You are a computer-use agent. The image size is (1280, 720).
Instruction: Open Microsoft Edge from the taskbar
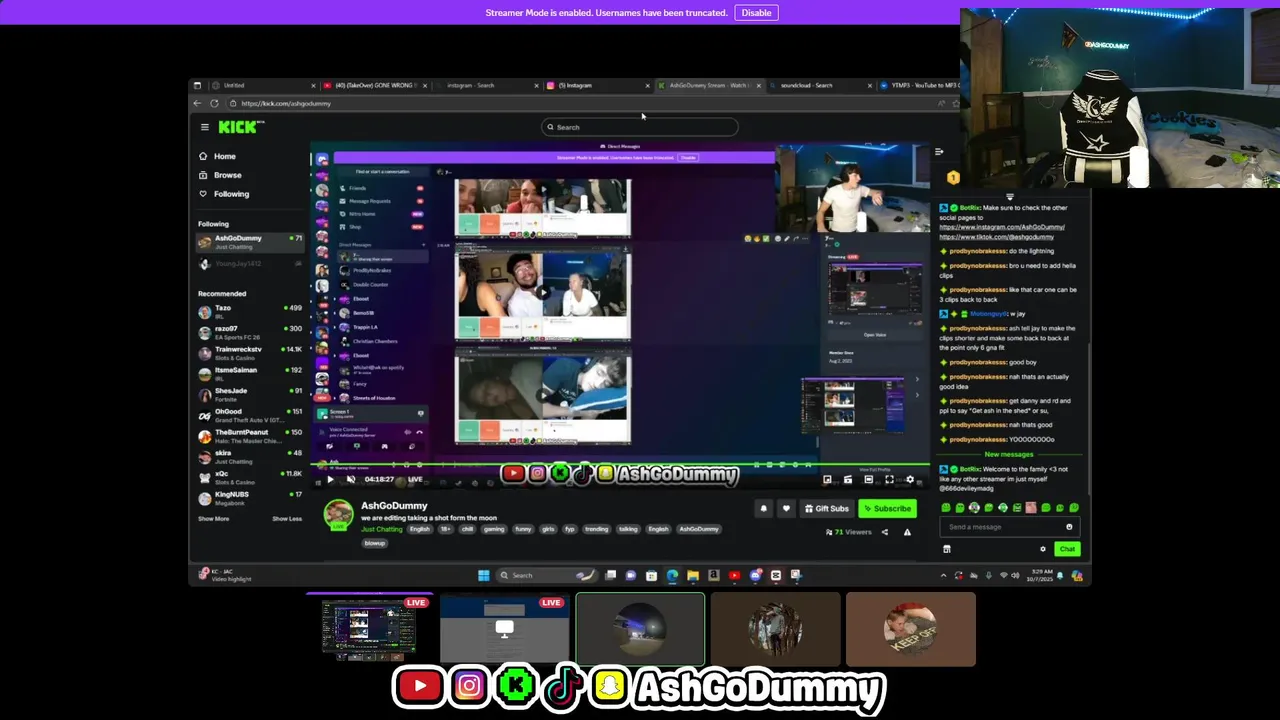point(672,575)
